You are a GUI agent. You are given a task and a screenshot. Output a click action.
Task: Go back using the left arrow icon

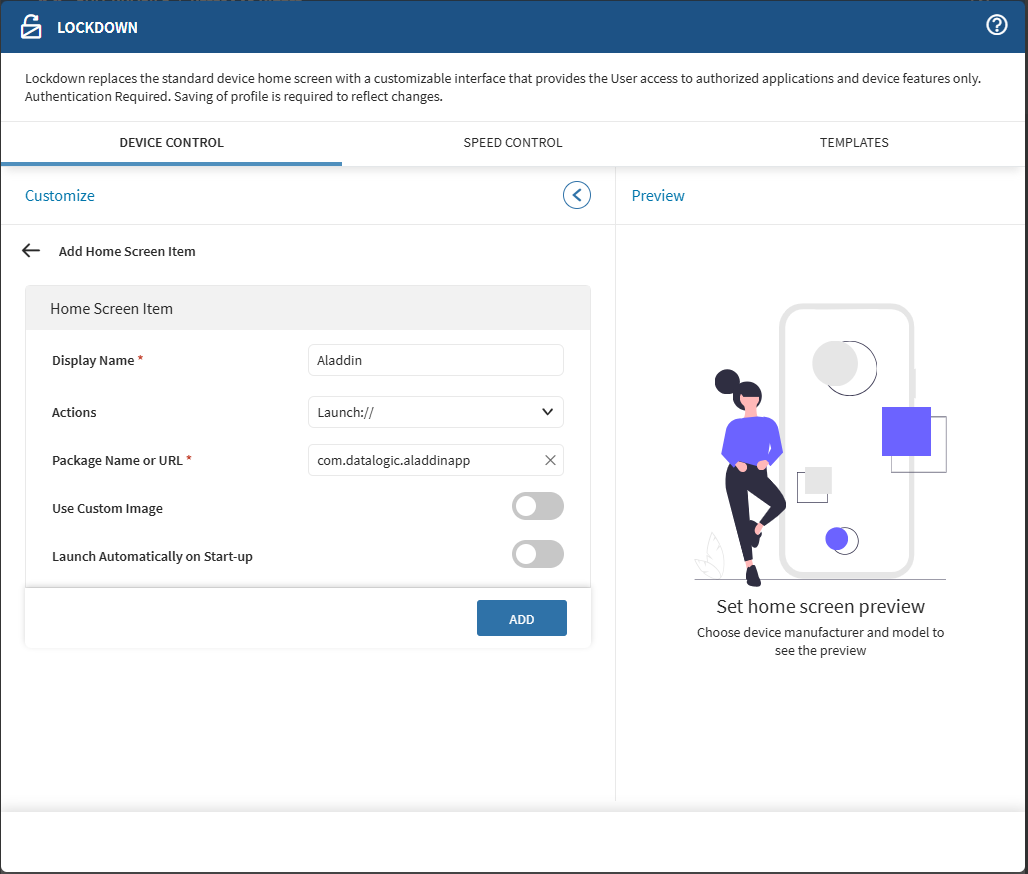(x=31, y=251)
